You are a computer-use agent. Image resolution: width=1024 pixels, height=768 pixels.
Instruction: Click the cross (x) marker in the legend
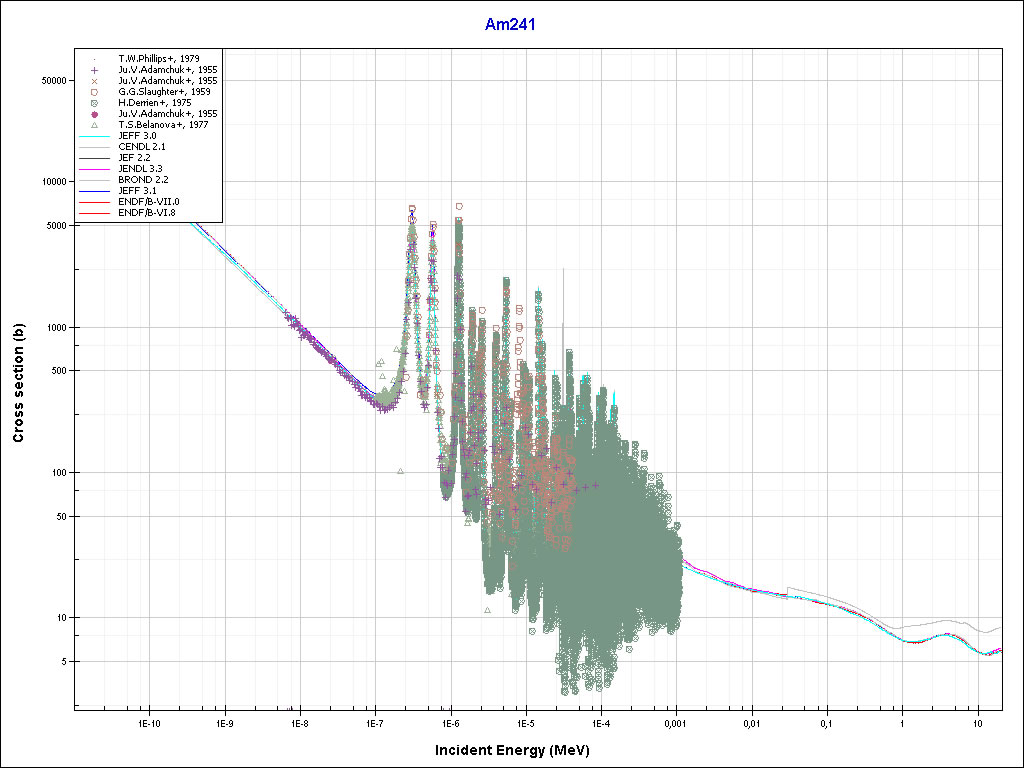click(94, 81)
